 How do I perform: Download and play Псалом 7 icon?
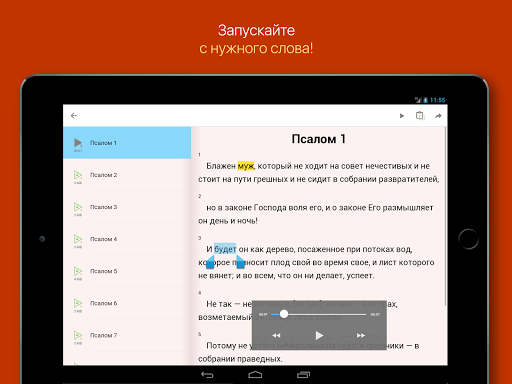pyautogui.click(x=78, y=335)
